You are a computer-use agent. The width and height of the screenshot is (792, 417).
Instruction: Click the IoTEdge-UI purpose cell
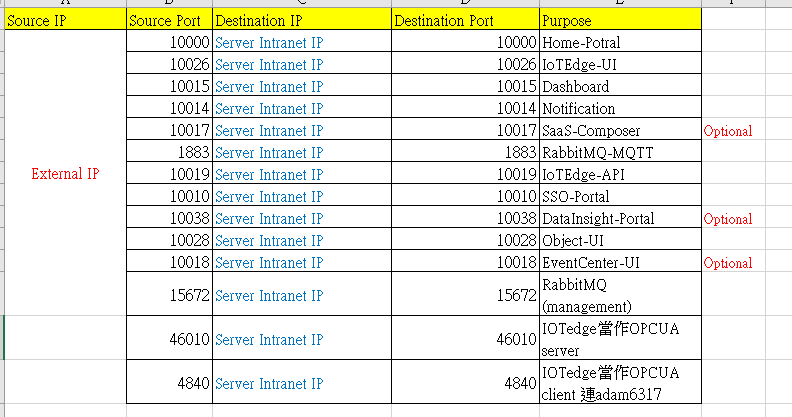pyautogui.click(x=620, y=65)
